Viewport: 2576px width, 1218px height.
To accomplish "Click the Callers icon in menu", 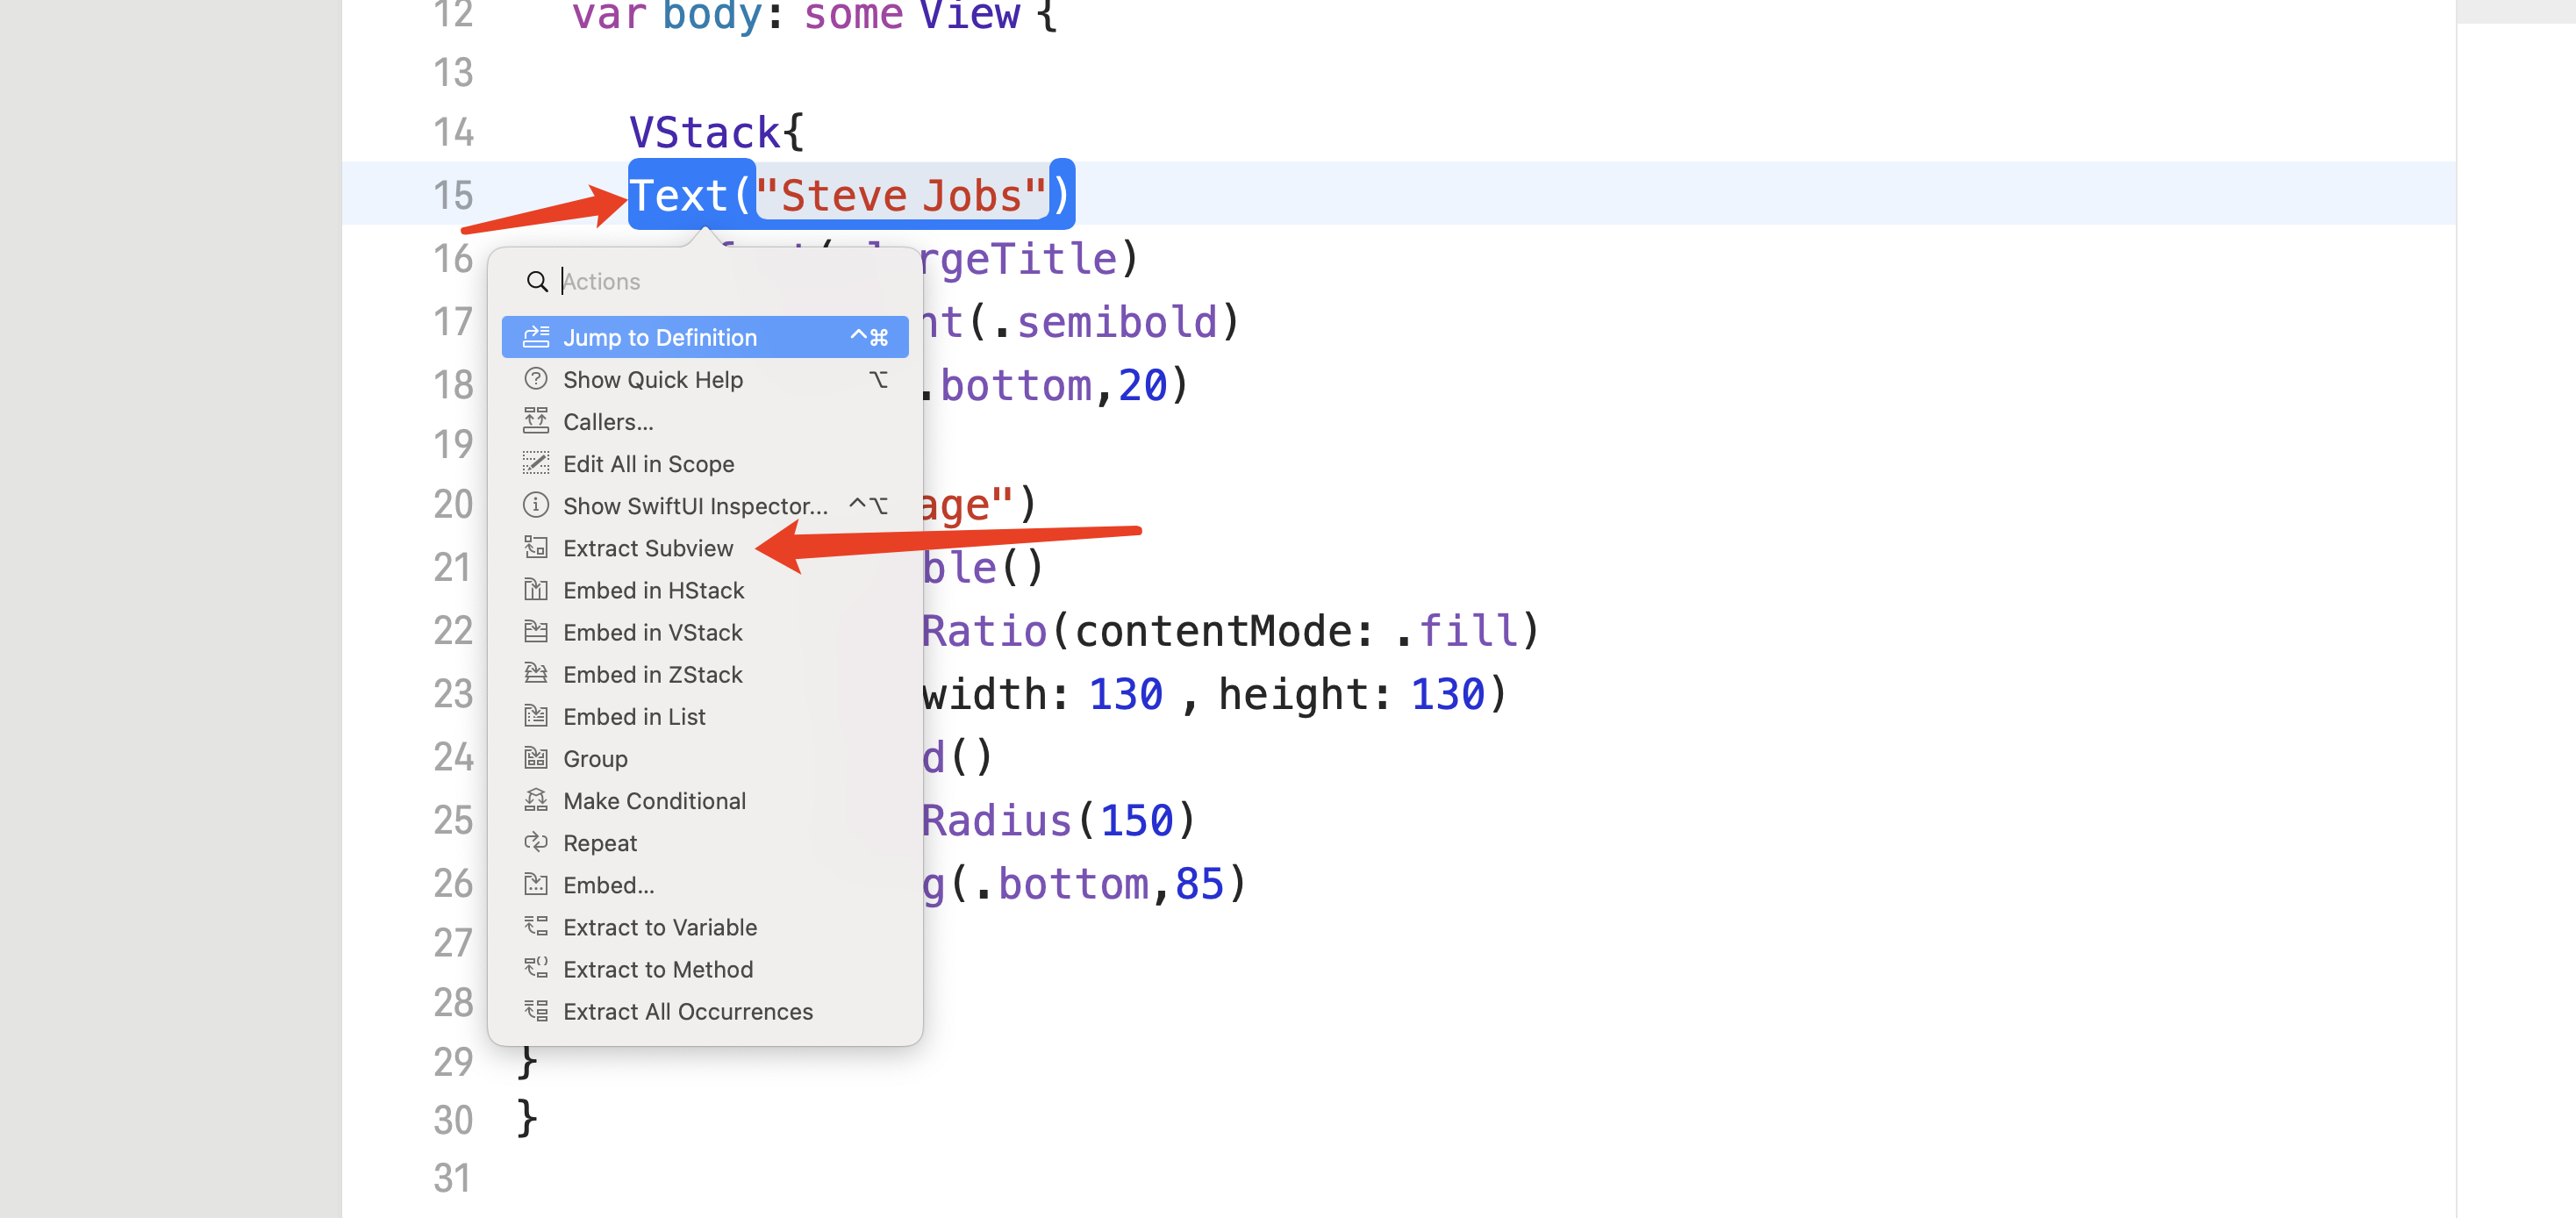I will (x=536, y=421).
